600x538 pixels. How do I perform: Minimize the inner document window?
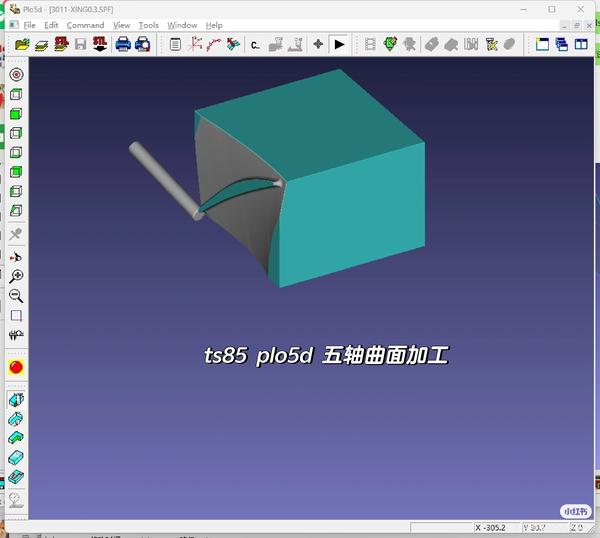564,26
